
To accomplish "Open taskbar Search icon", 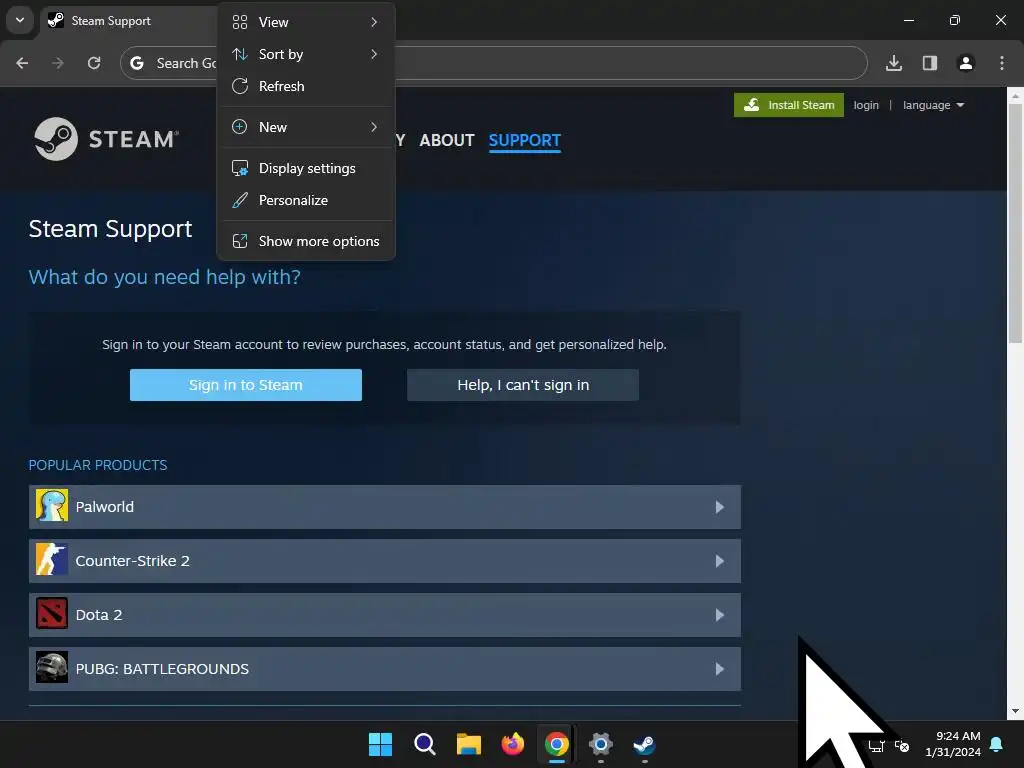I will click(x=424, y=744).
